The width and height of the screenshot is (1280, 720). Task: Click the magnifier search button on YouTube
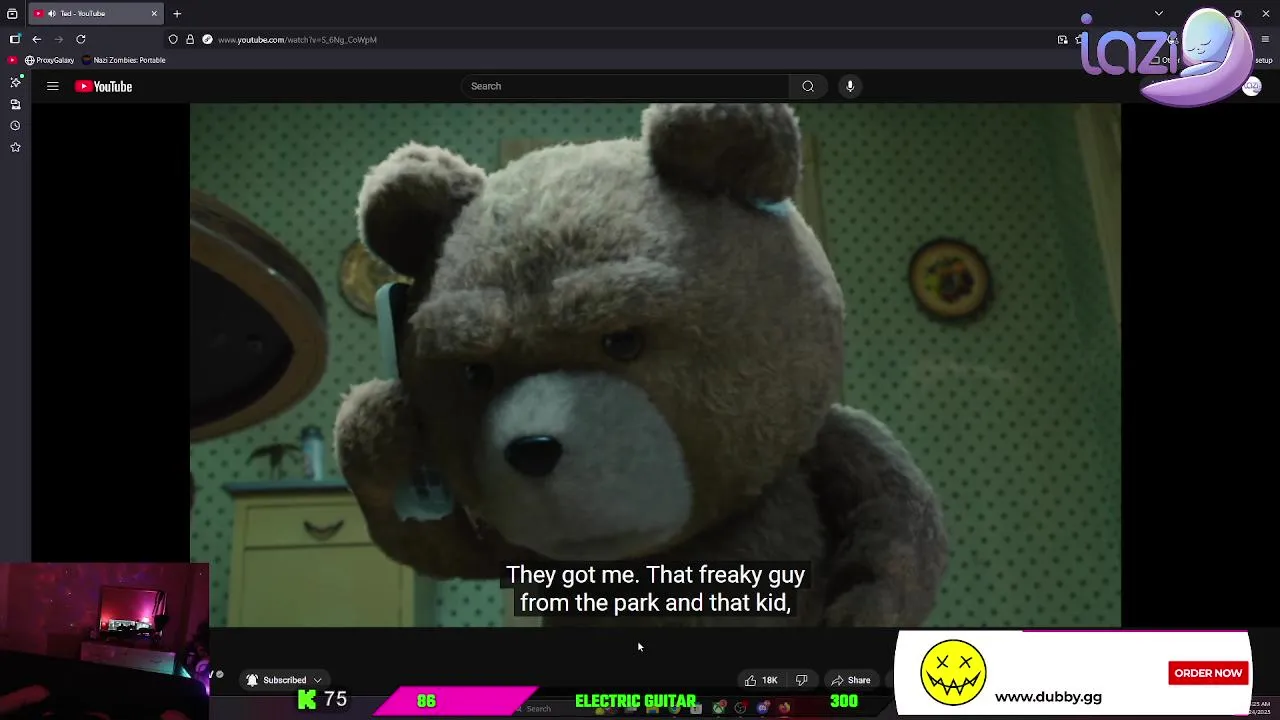click(x=808, y=86)
